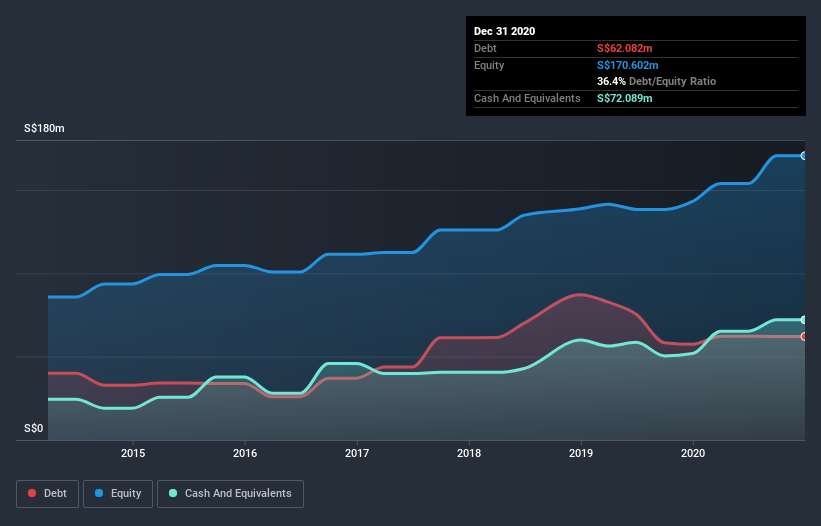821x526 pixels.
Task: Click the blue Equity legend dot
Action: pyautogui.click(x=99, y=493)
